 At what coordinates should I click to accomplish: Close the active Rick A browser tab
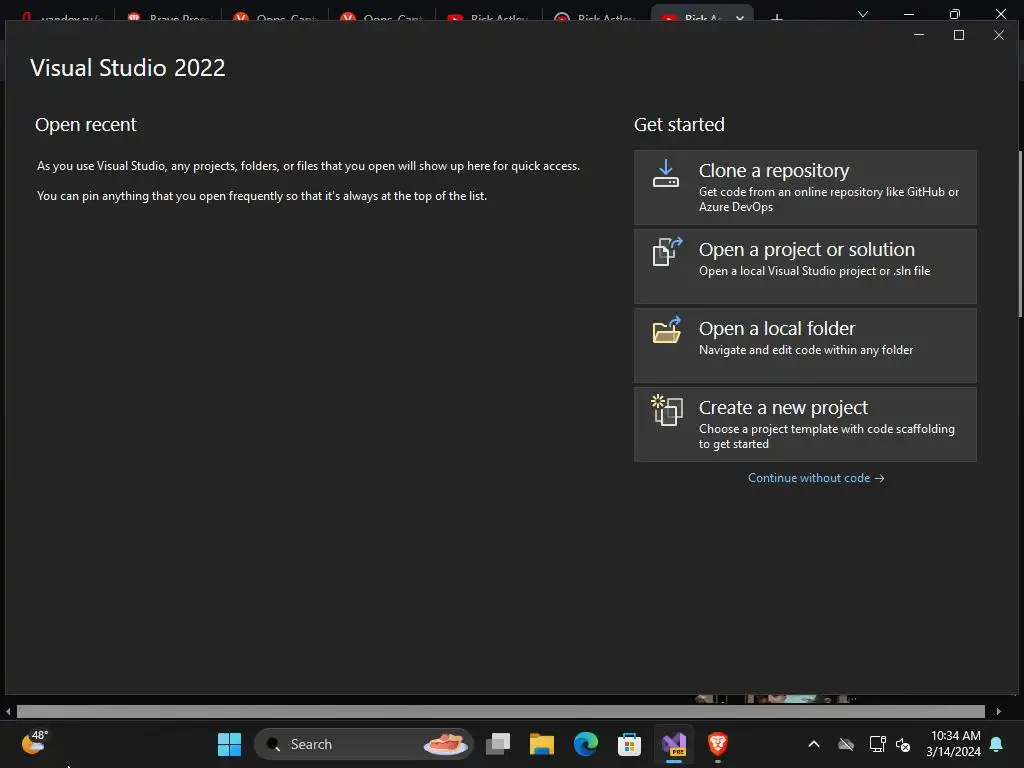pyautogui.click(x=739, y=18)
